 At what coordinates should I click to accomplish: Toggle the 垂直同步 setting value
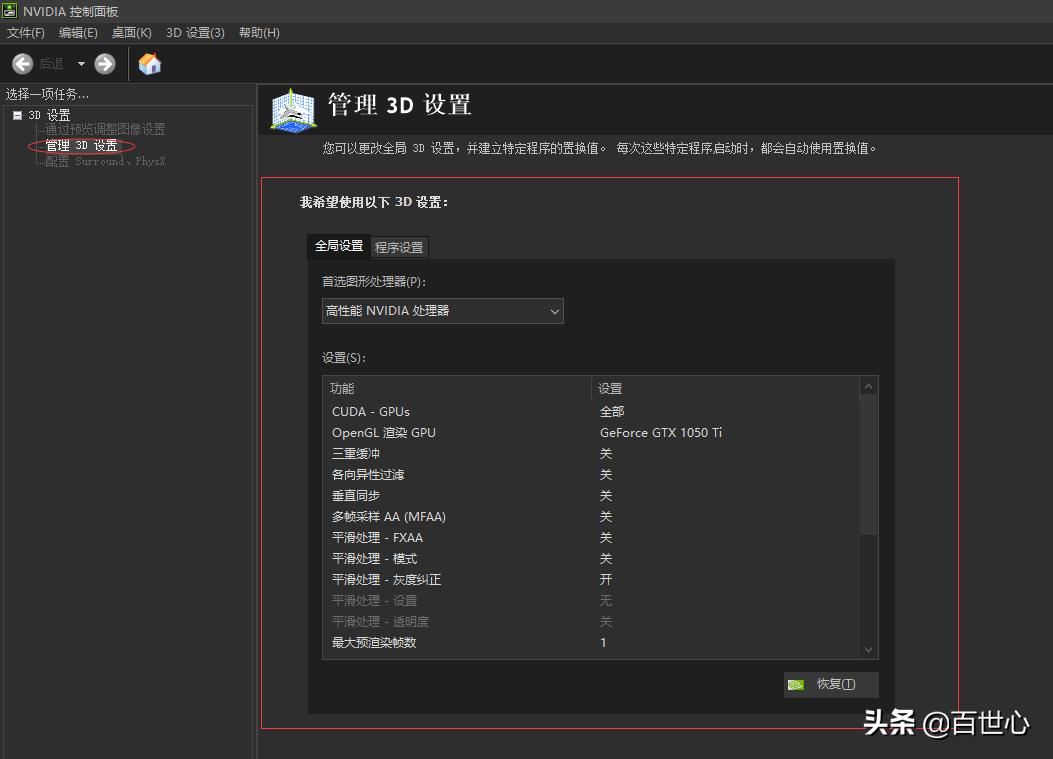tap(606, 495)
